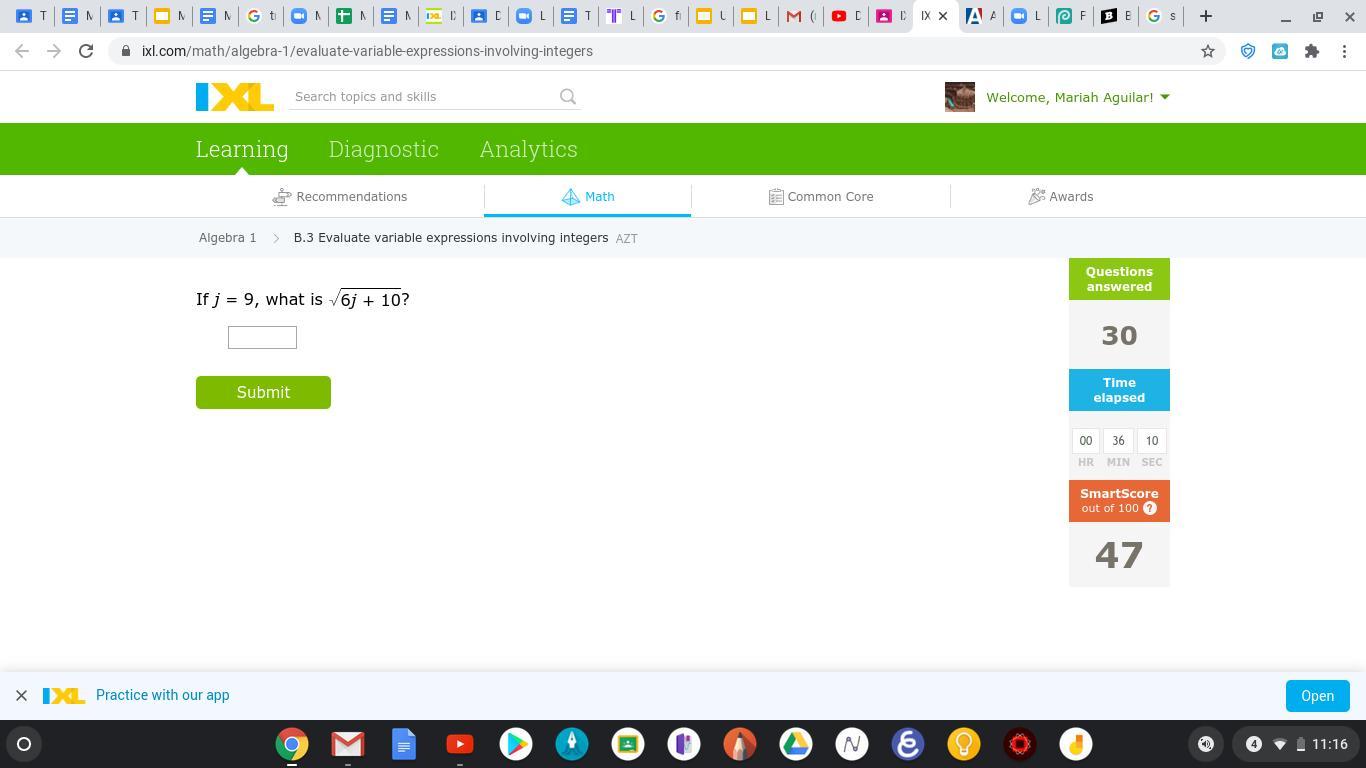Close the active IXL browser tab
The image size is (1366, 768).
(x=943, y=16)
